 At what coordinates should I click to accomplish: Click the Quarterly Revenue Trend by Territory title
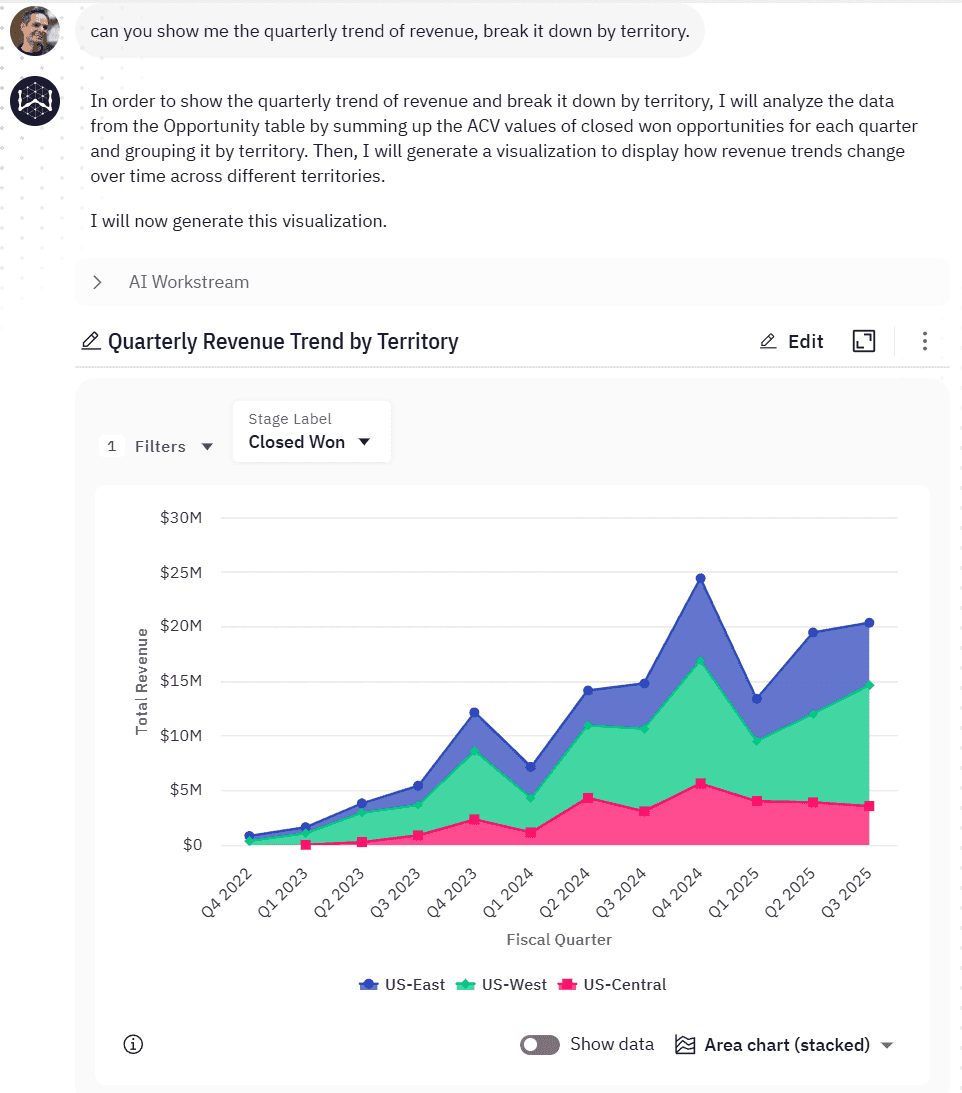(282, 341)
